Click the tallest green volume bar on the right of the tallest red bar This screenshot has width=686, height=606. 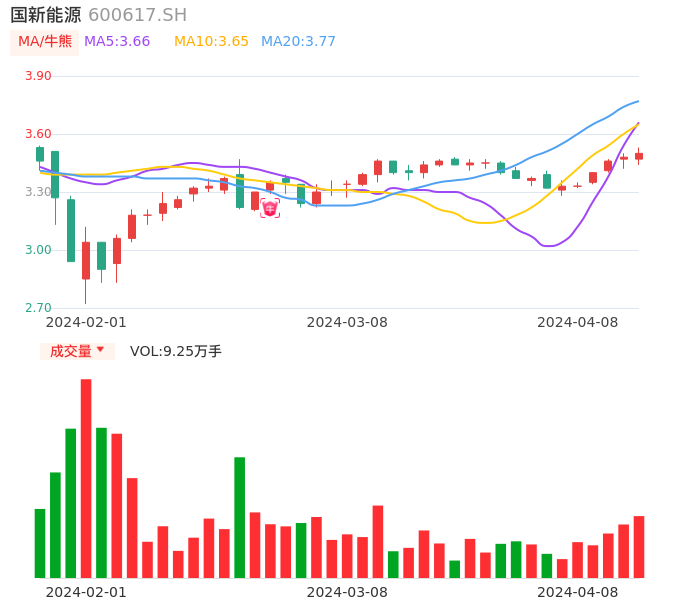(x=101, y=502)
